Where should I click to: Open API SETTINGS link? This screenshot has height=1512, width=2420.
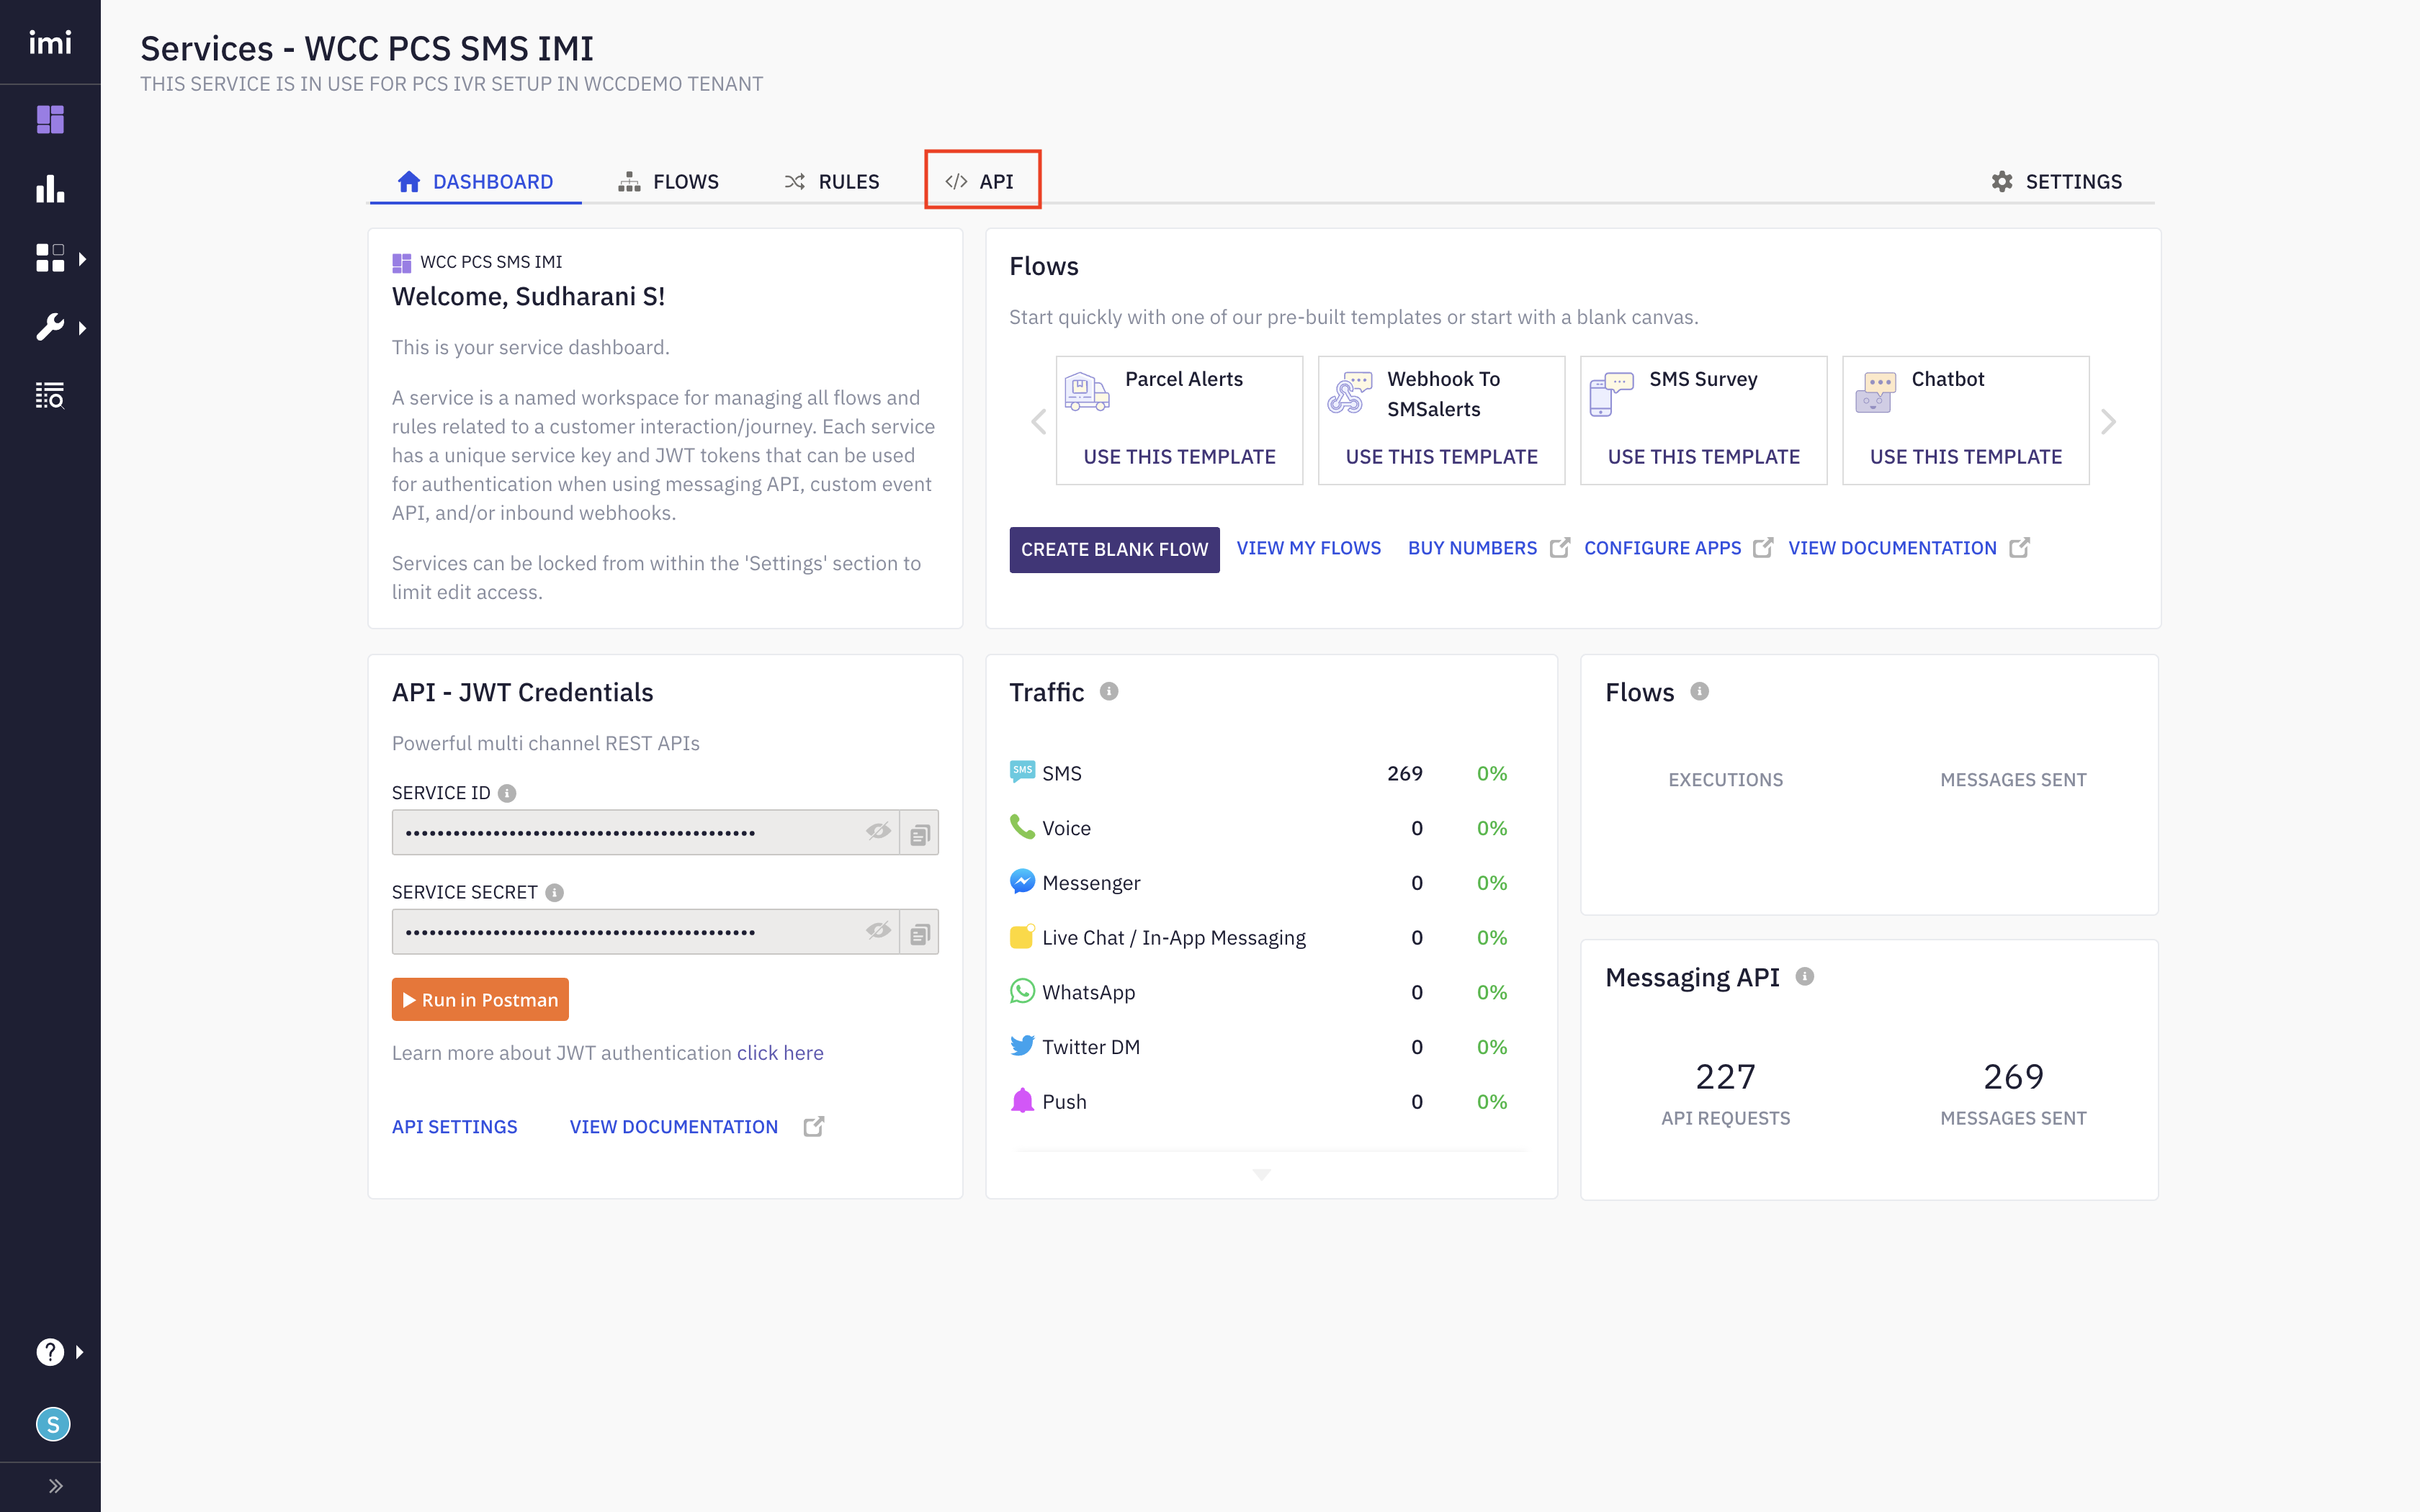pos(454,1126)
